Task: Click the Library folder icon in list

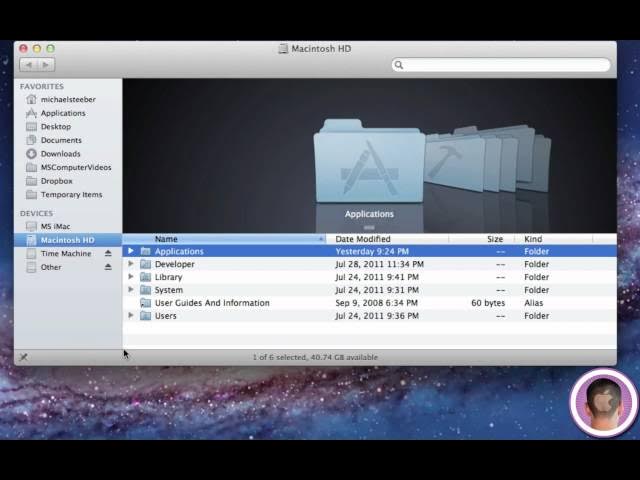Action: pyautogui.click(x=145, y=277)
